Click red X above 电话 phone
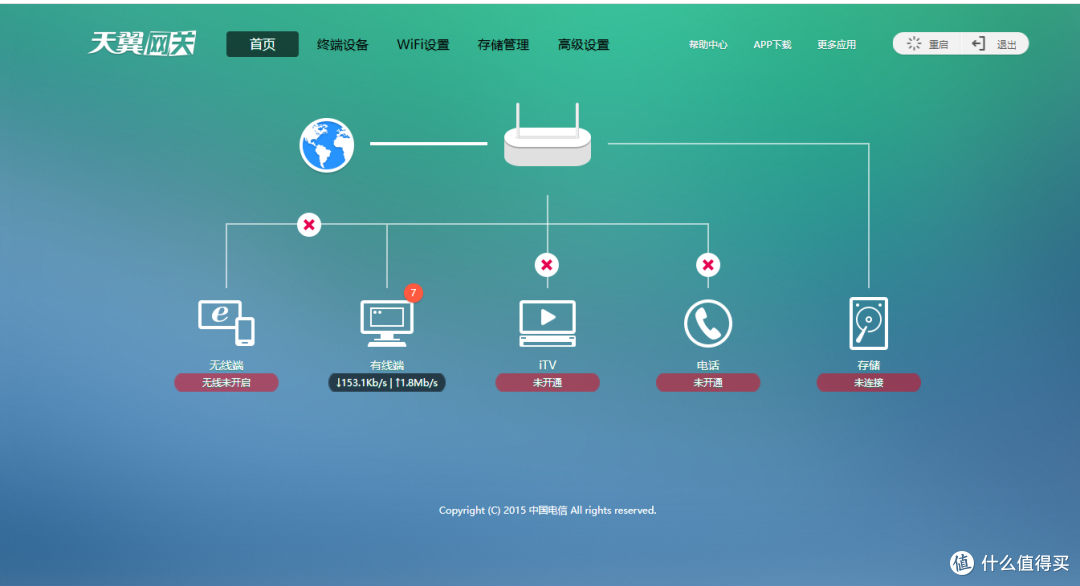The width and height of the screenshot is (1080, 586). 708,264
